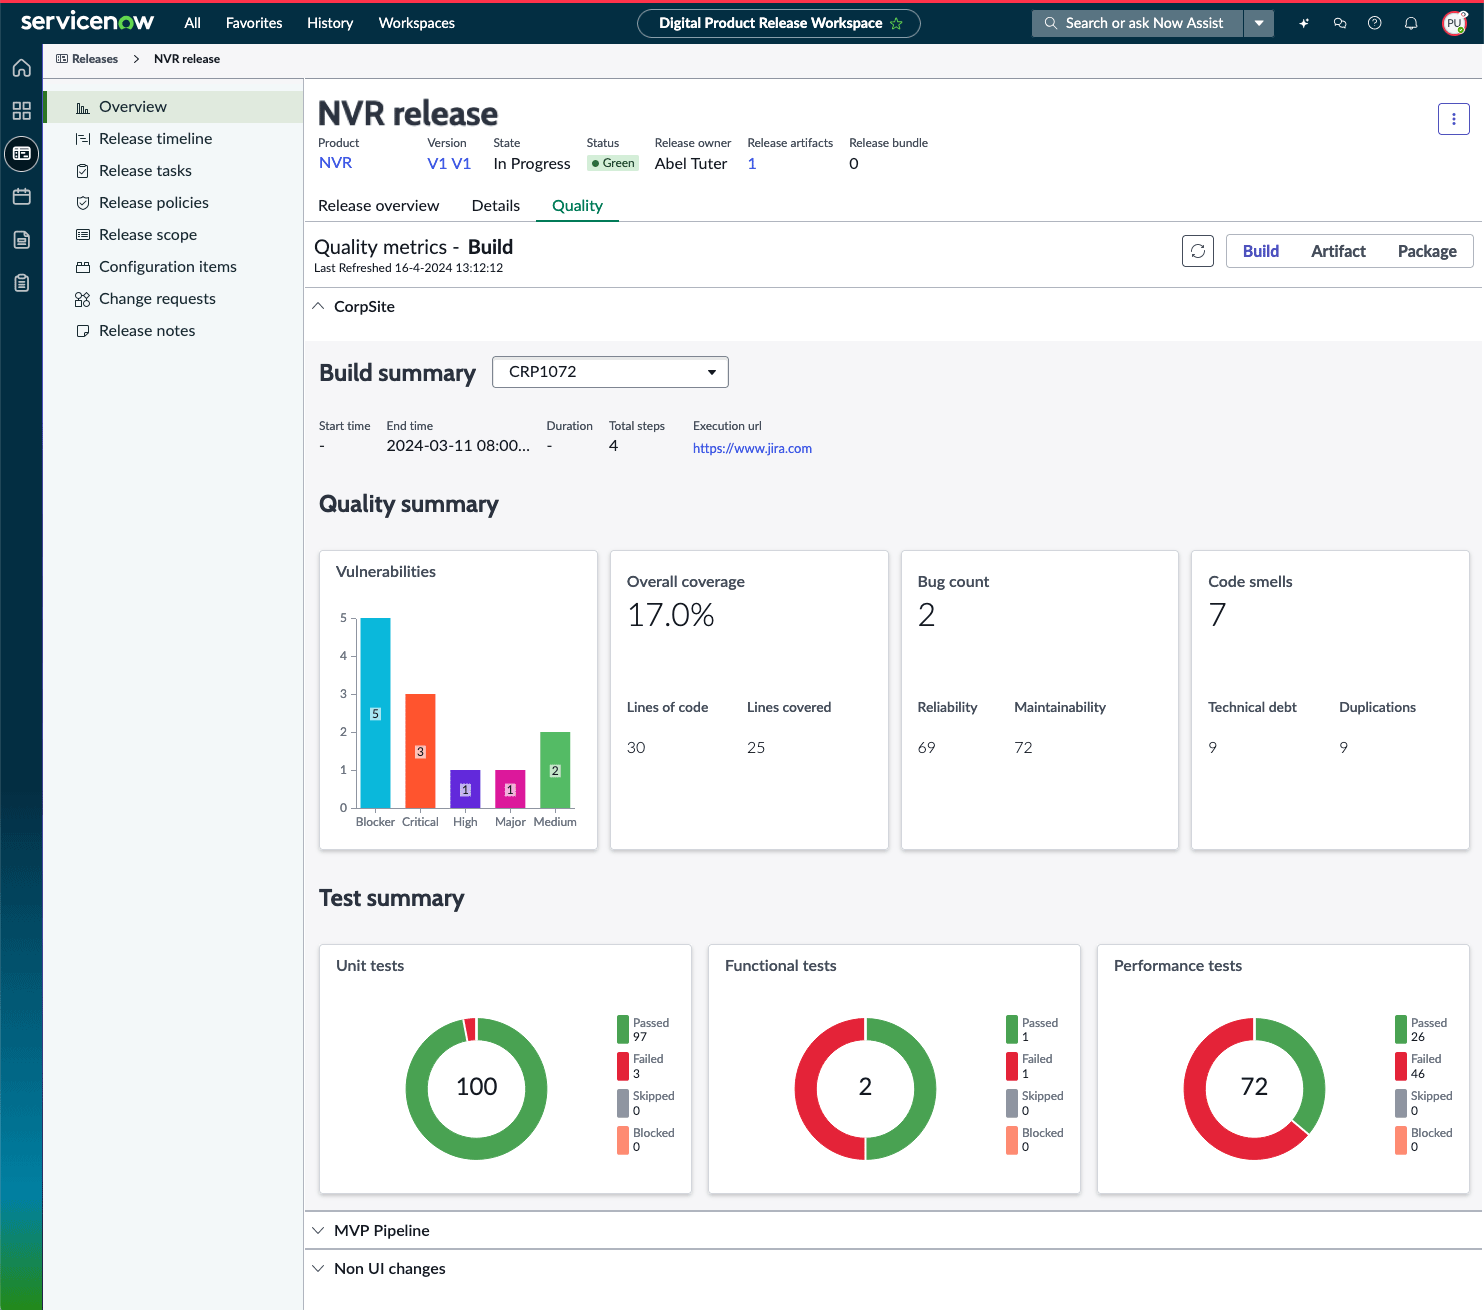Open the History menu
Screen dimensions: 1484x1310
tap(330, 23)
